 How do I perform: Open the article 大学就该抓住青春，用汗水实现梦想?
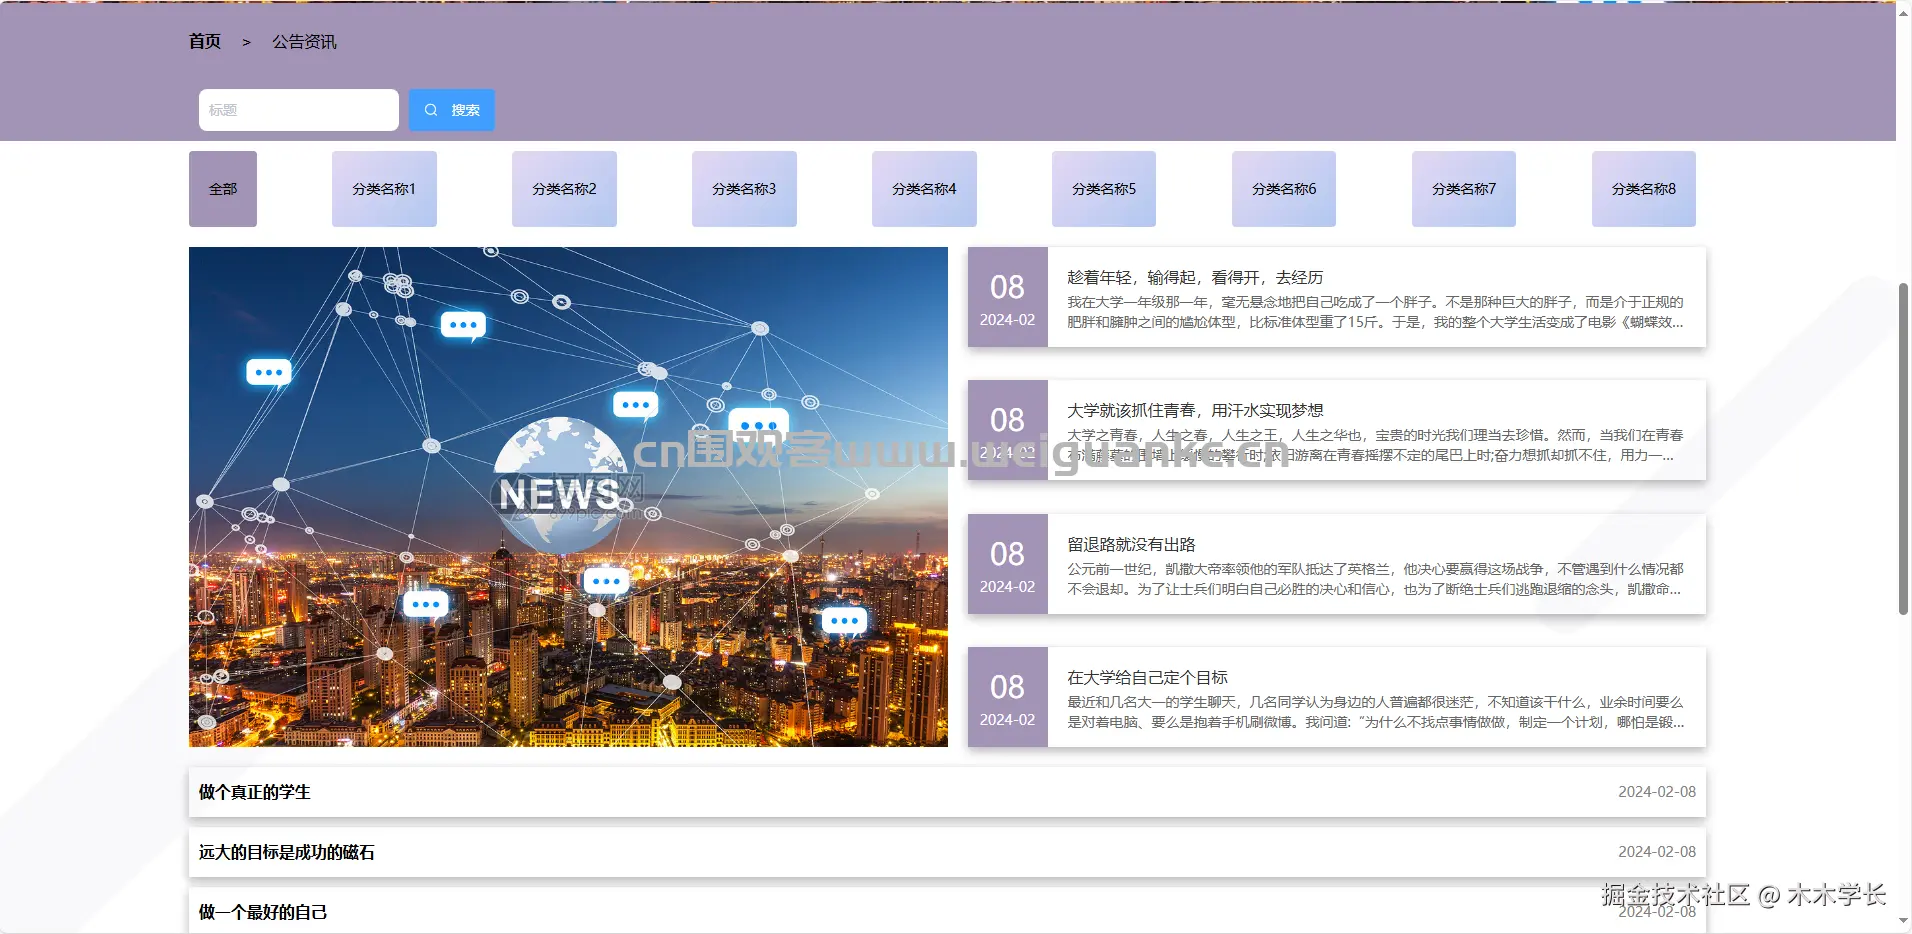tap(1194, 410)
